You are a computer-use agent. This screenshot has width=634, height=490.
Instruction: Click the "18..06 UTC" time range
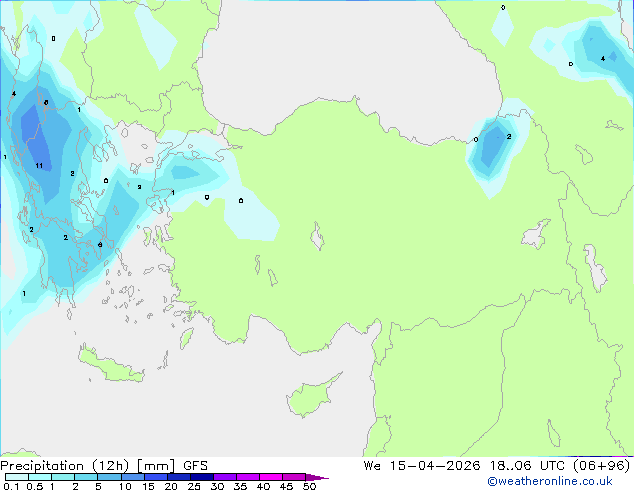tap(528, 466)
